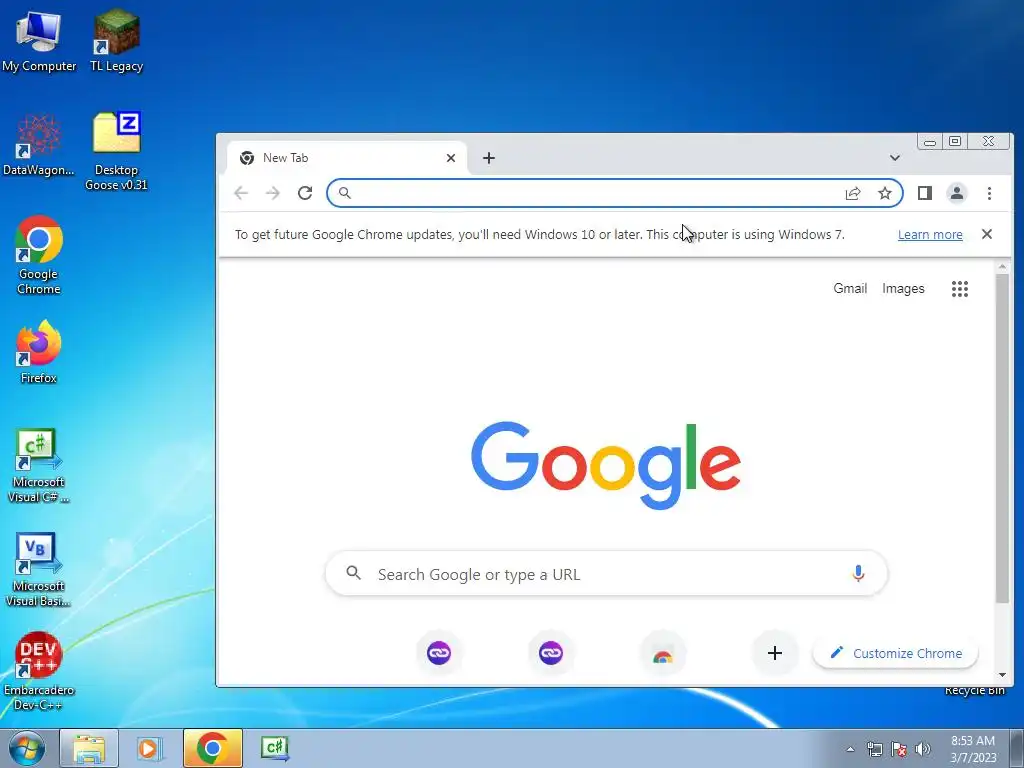Select Microsoft Visual Basic desktop shortcut
The width and height of the screenshot is (1024, 768).
(39, 569)
